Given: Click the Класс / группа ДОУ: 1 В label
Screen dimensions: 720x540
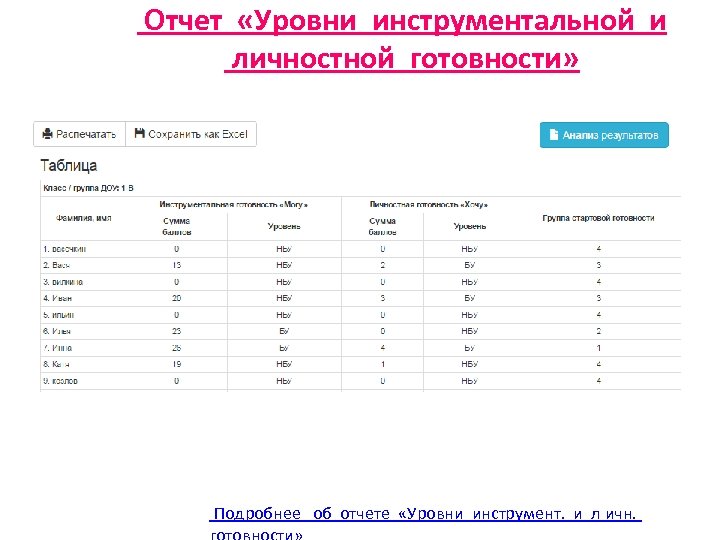Looking at the screenshot, I should (x=88, y=188).
